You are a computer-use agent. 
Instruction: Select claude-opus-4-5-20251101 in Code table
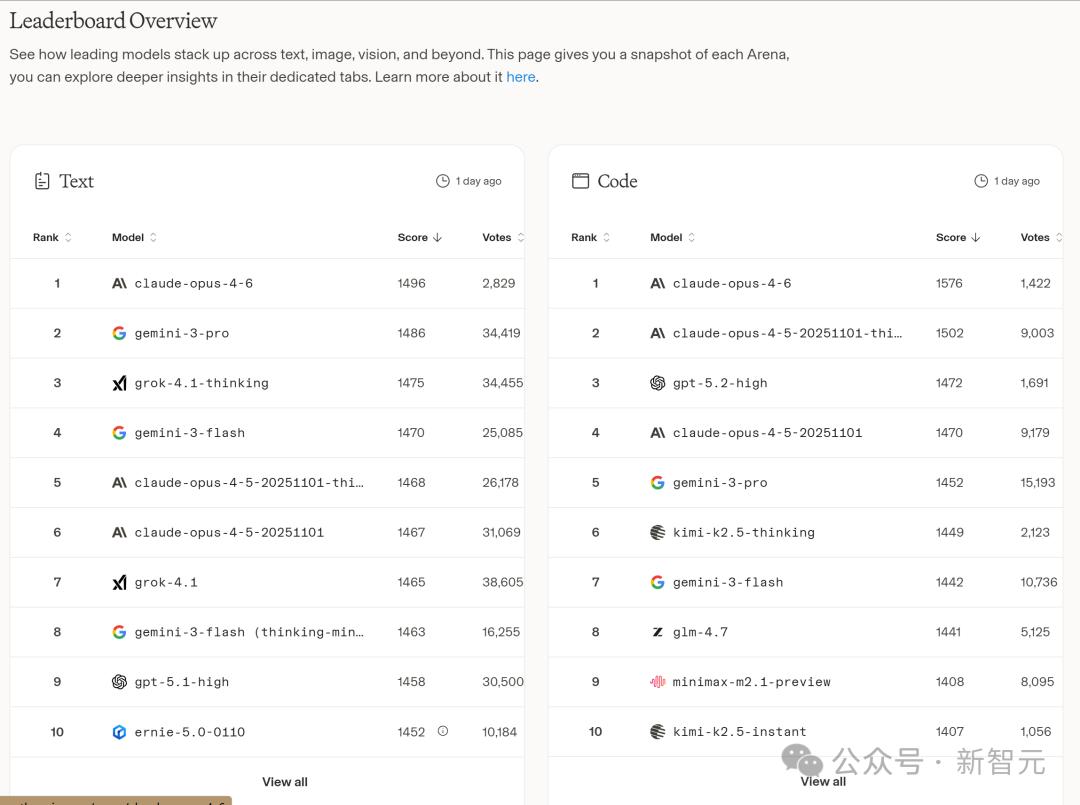pyautogui.click(x=767, y=432)
